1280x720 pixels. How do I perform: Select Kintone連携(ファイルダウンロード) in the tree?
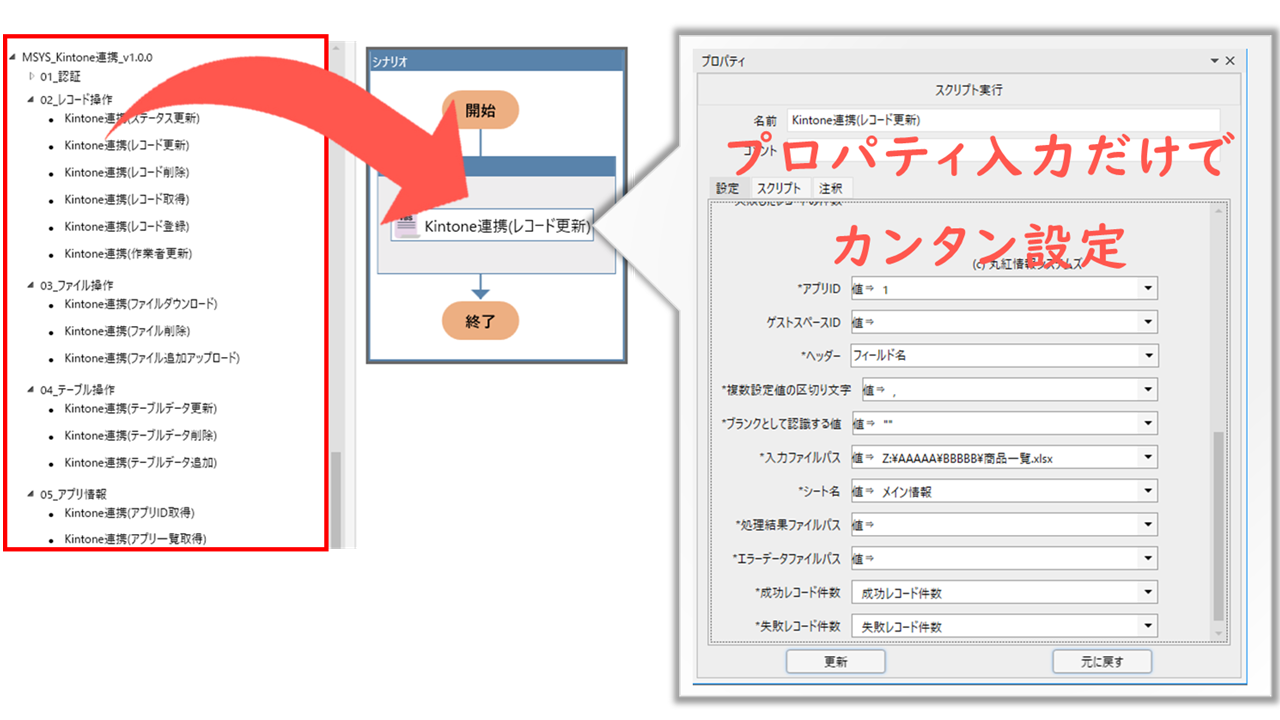141,304
